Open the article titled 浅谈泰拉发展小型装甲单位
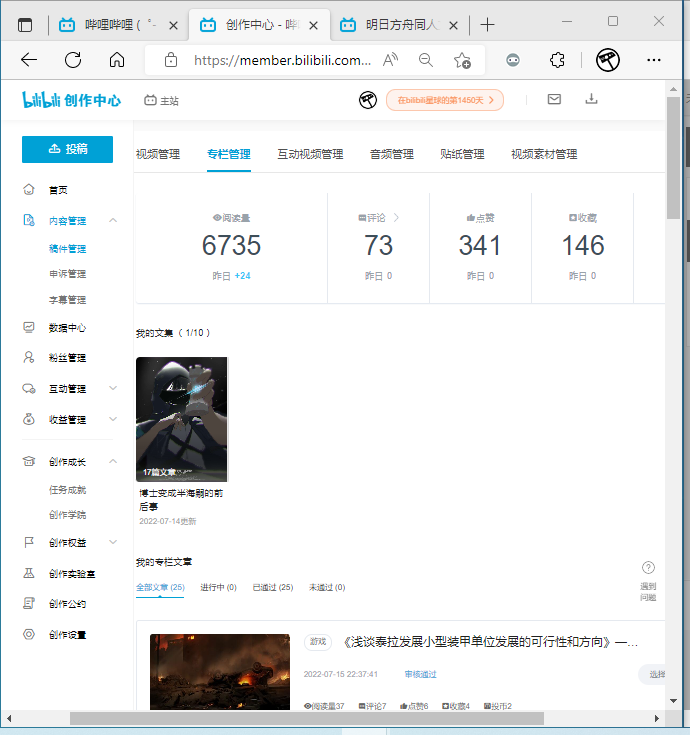 (490, 642)
